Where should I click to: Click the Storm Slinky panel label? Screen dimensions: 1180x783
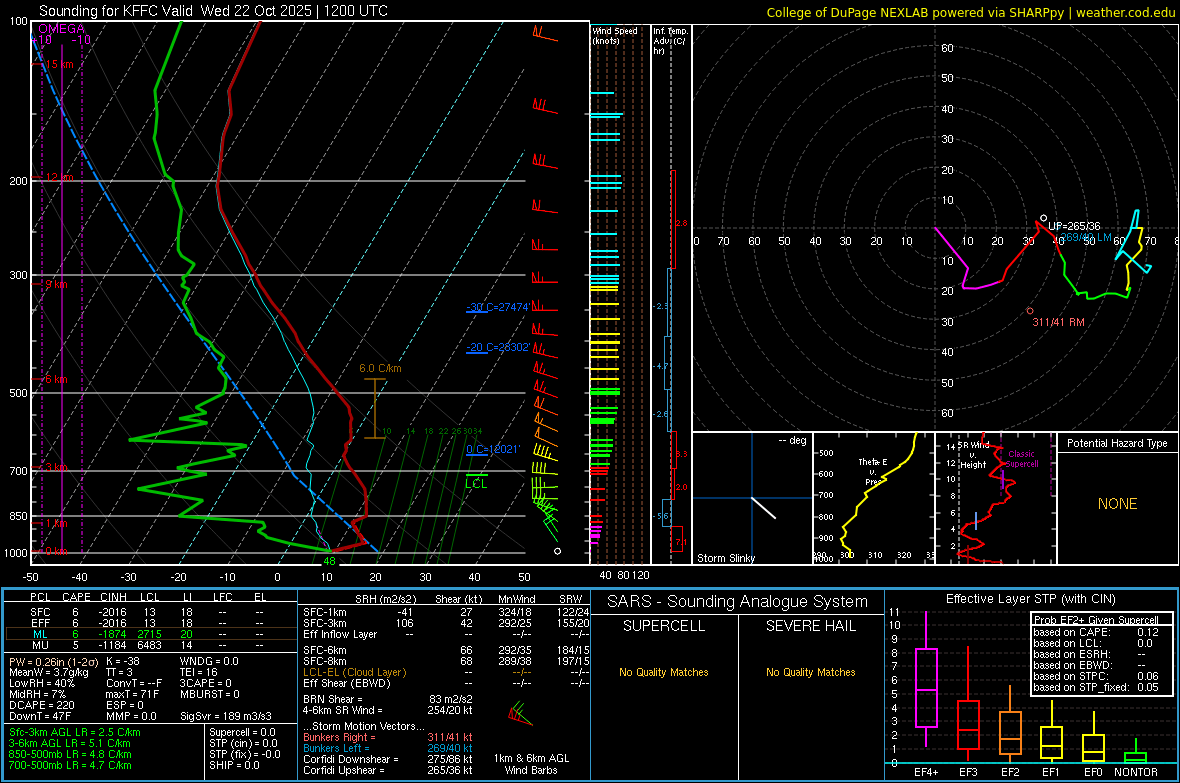click(725, 558)
